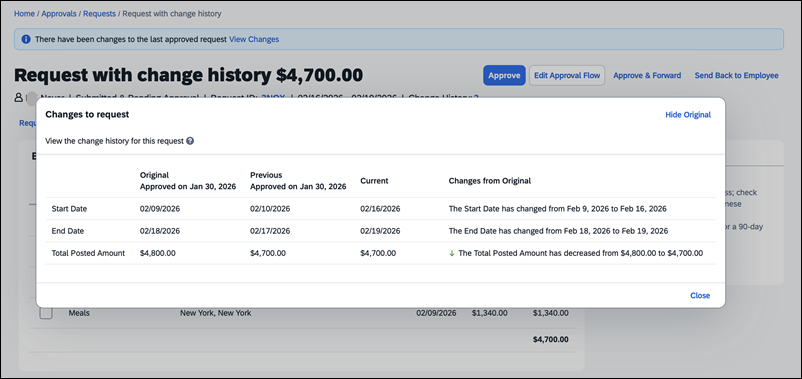Image resolution: width=802 pixels, height=379 pixels.
Task: Click the Current end date 02/19/2026
Action: [x=380, y=231]
